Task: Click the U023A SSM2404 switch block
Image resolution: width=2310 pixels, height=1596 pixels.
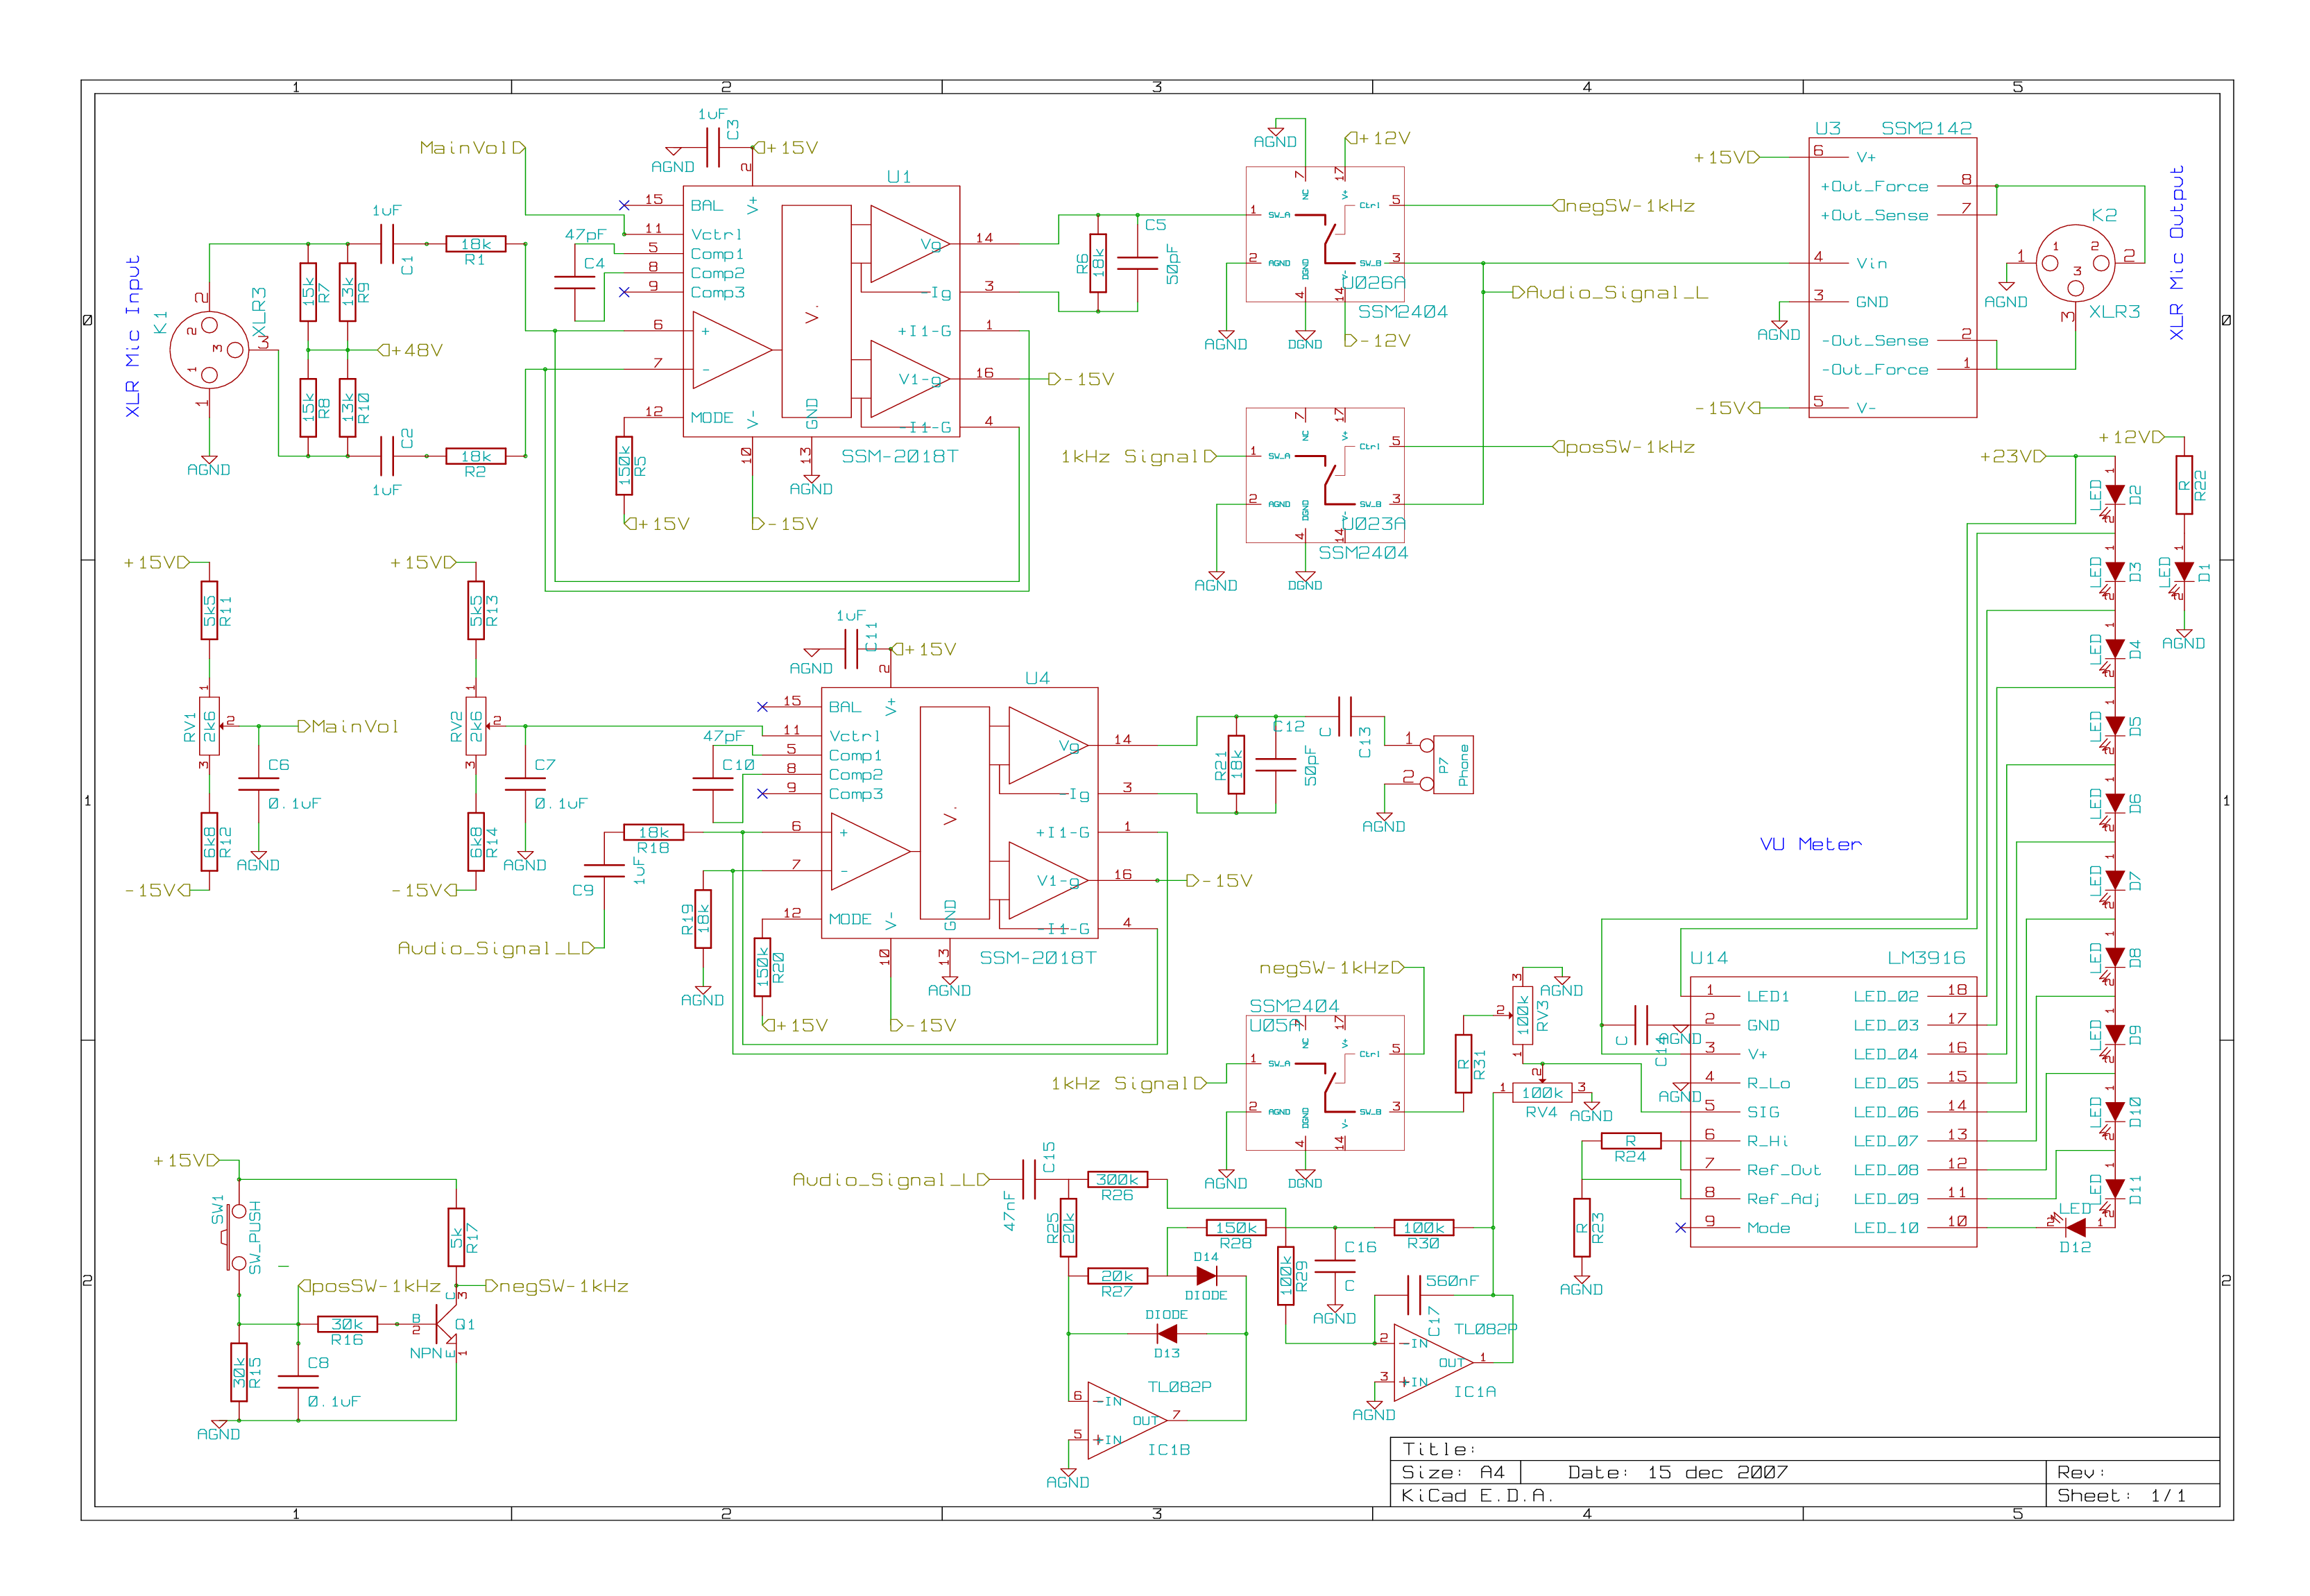Action: coord(1325,475)
